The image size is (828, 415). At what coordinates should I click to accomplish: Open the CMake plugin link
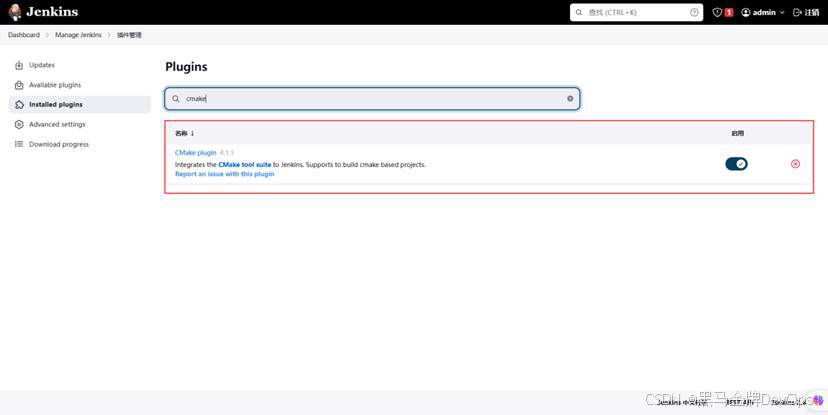pyautogui.click(x=195, y=153)
